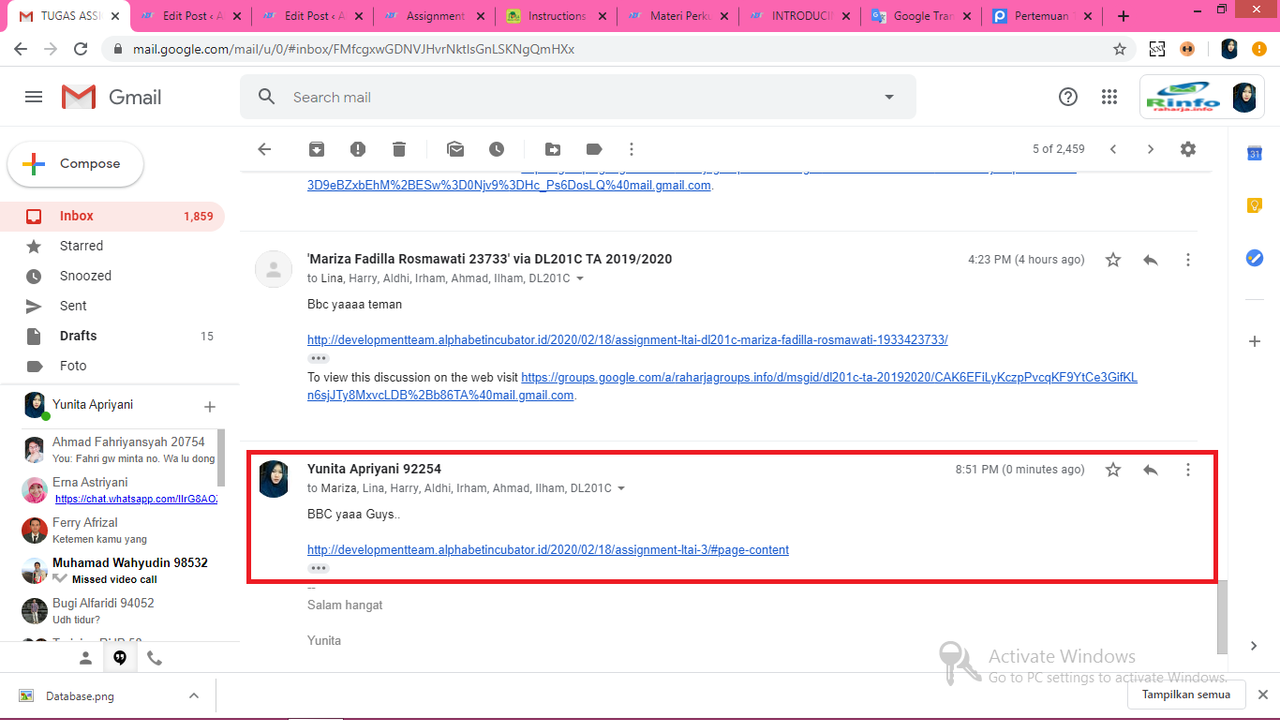1280x720 pixels.
Task: Open Gmail settings gear
Action: point(1188,149)
